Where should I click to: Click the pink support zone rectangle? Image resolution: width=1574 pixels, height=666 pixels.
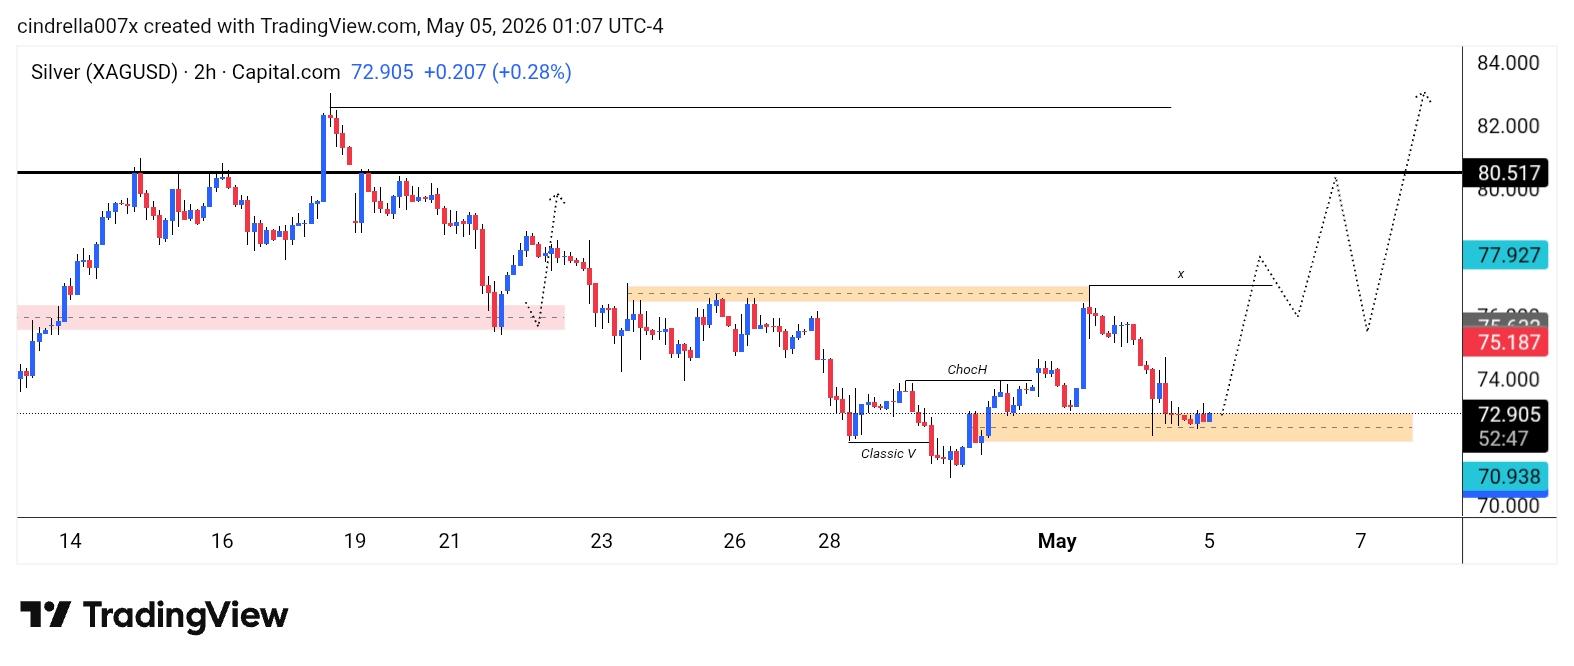click(x=291, y=317)
